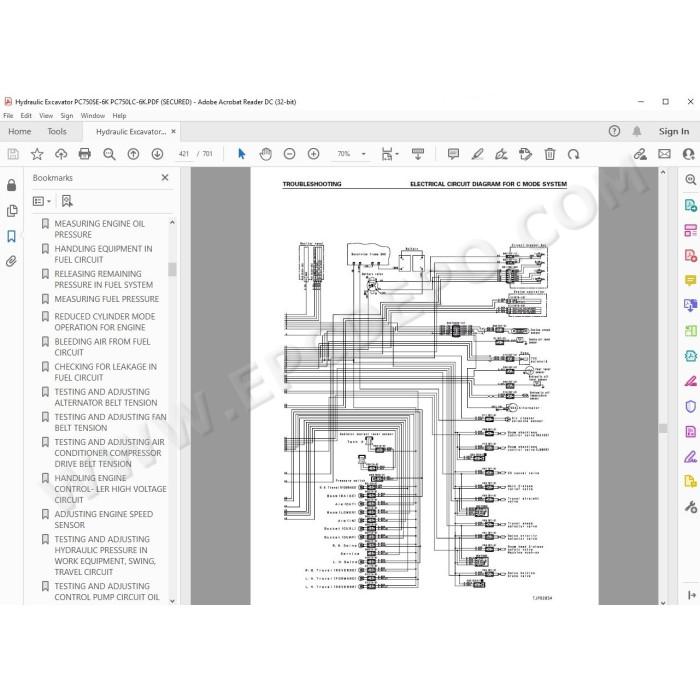Viewport: 700px width, 700px height.
Task: Add the star bookmark to file
Action: click(x=37, y=154)
